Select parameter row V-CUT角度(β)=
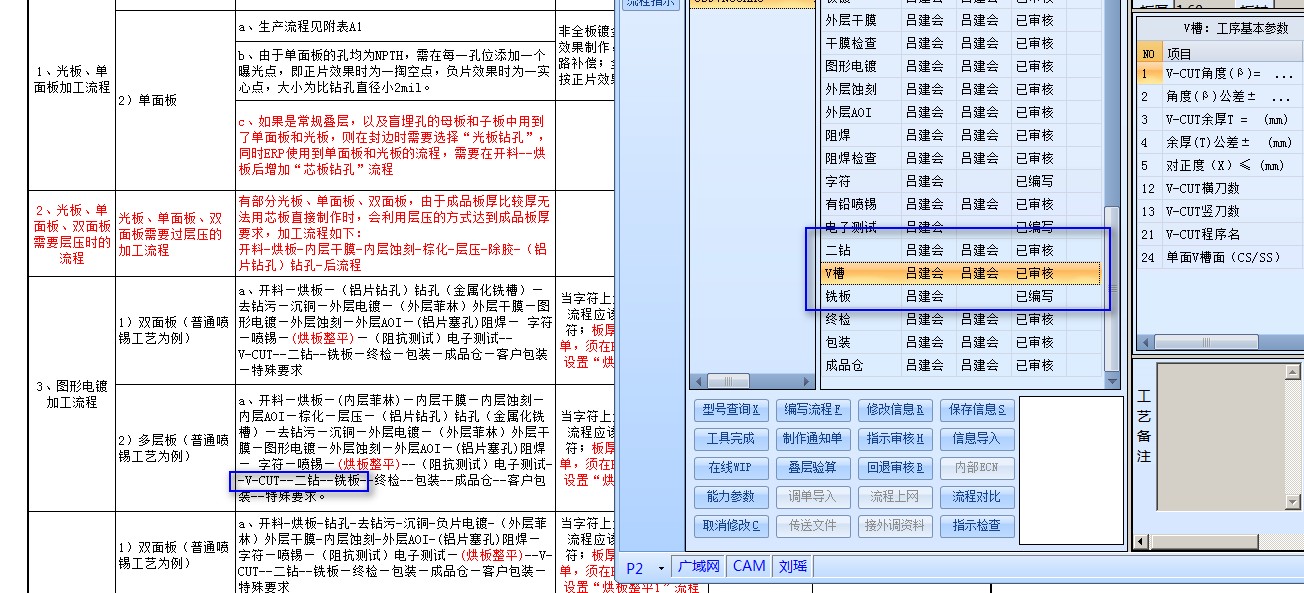This screenshot has width=1304, height=593. click(1220, 73)
